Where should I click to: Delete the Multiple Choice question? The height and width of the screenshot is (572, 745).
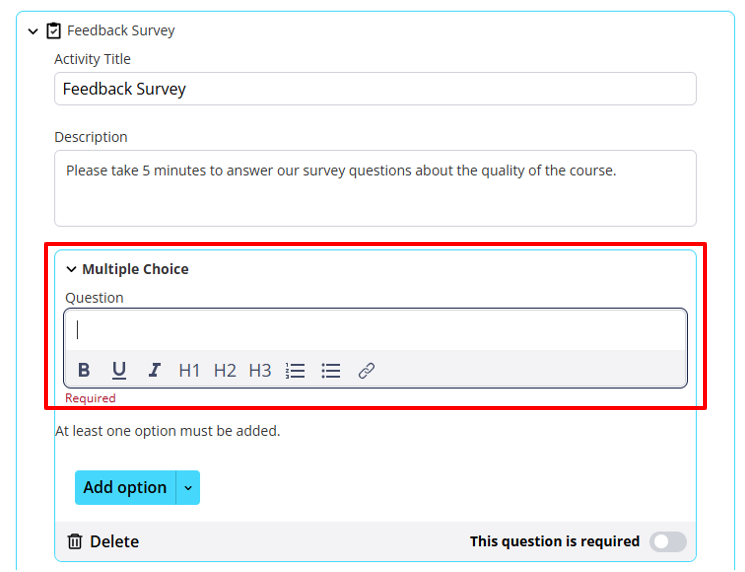pos(104,541)
